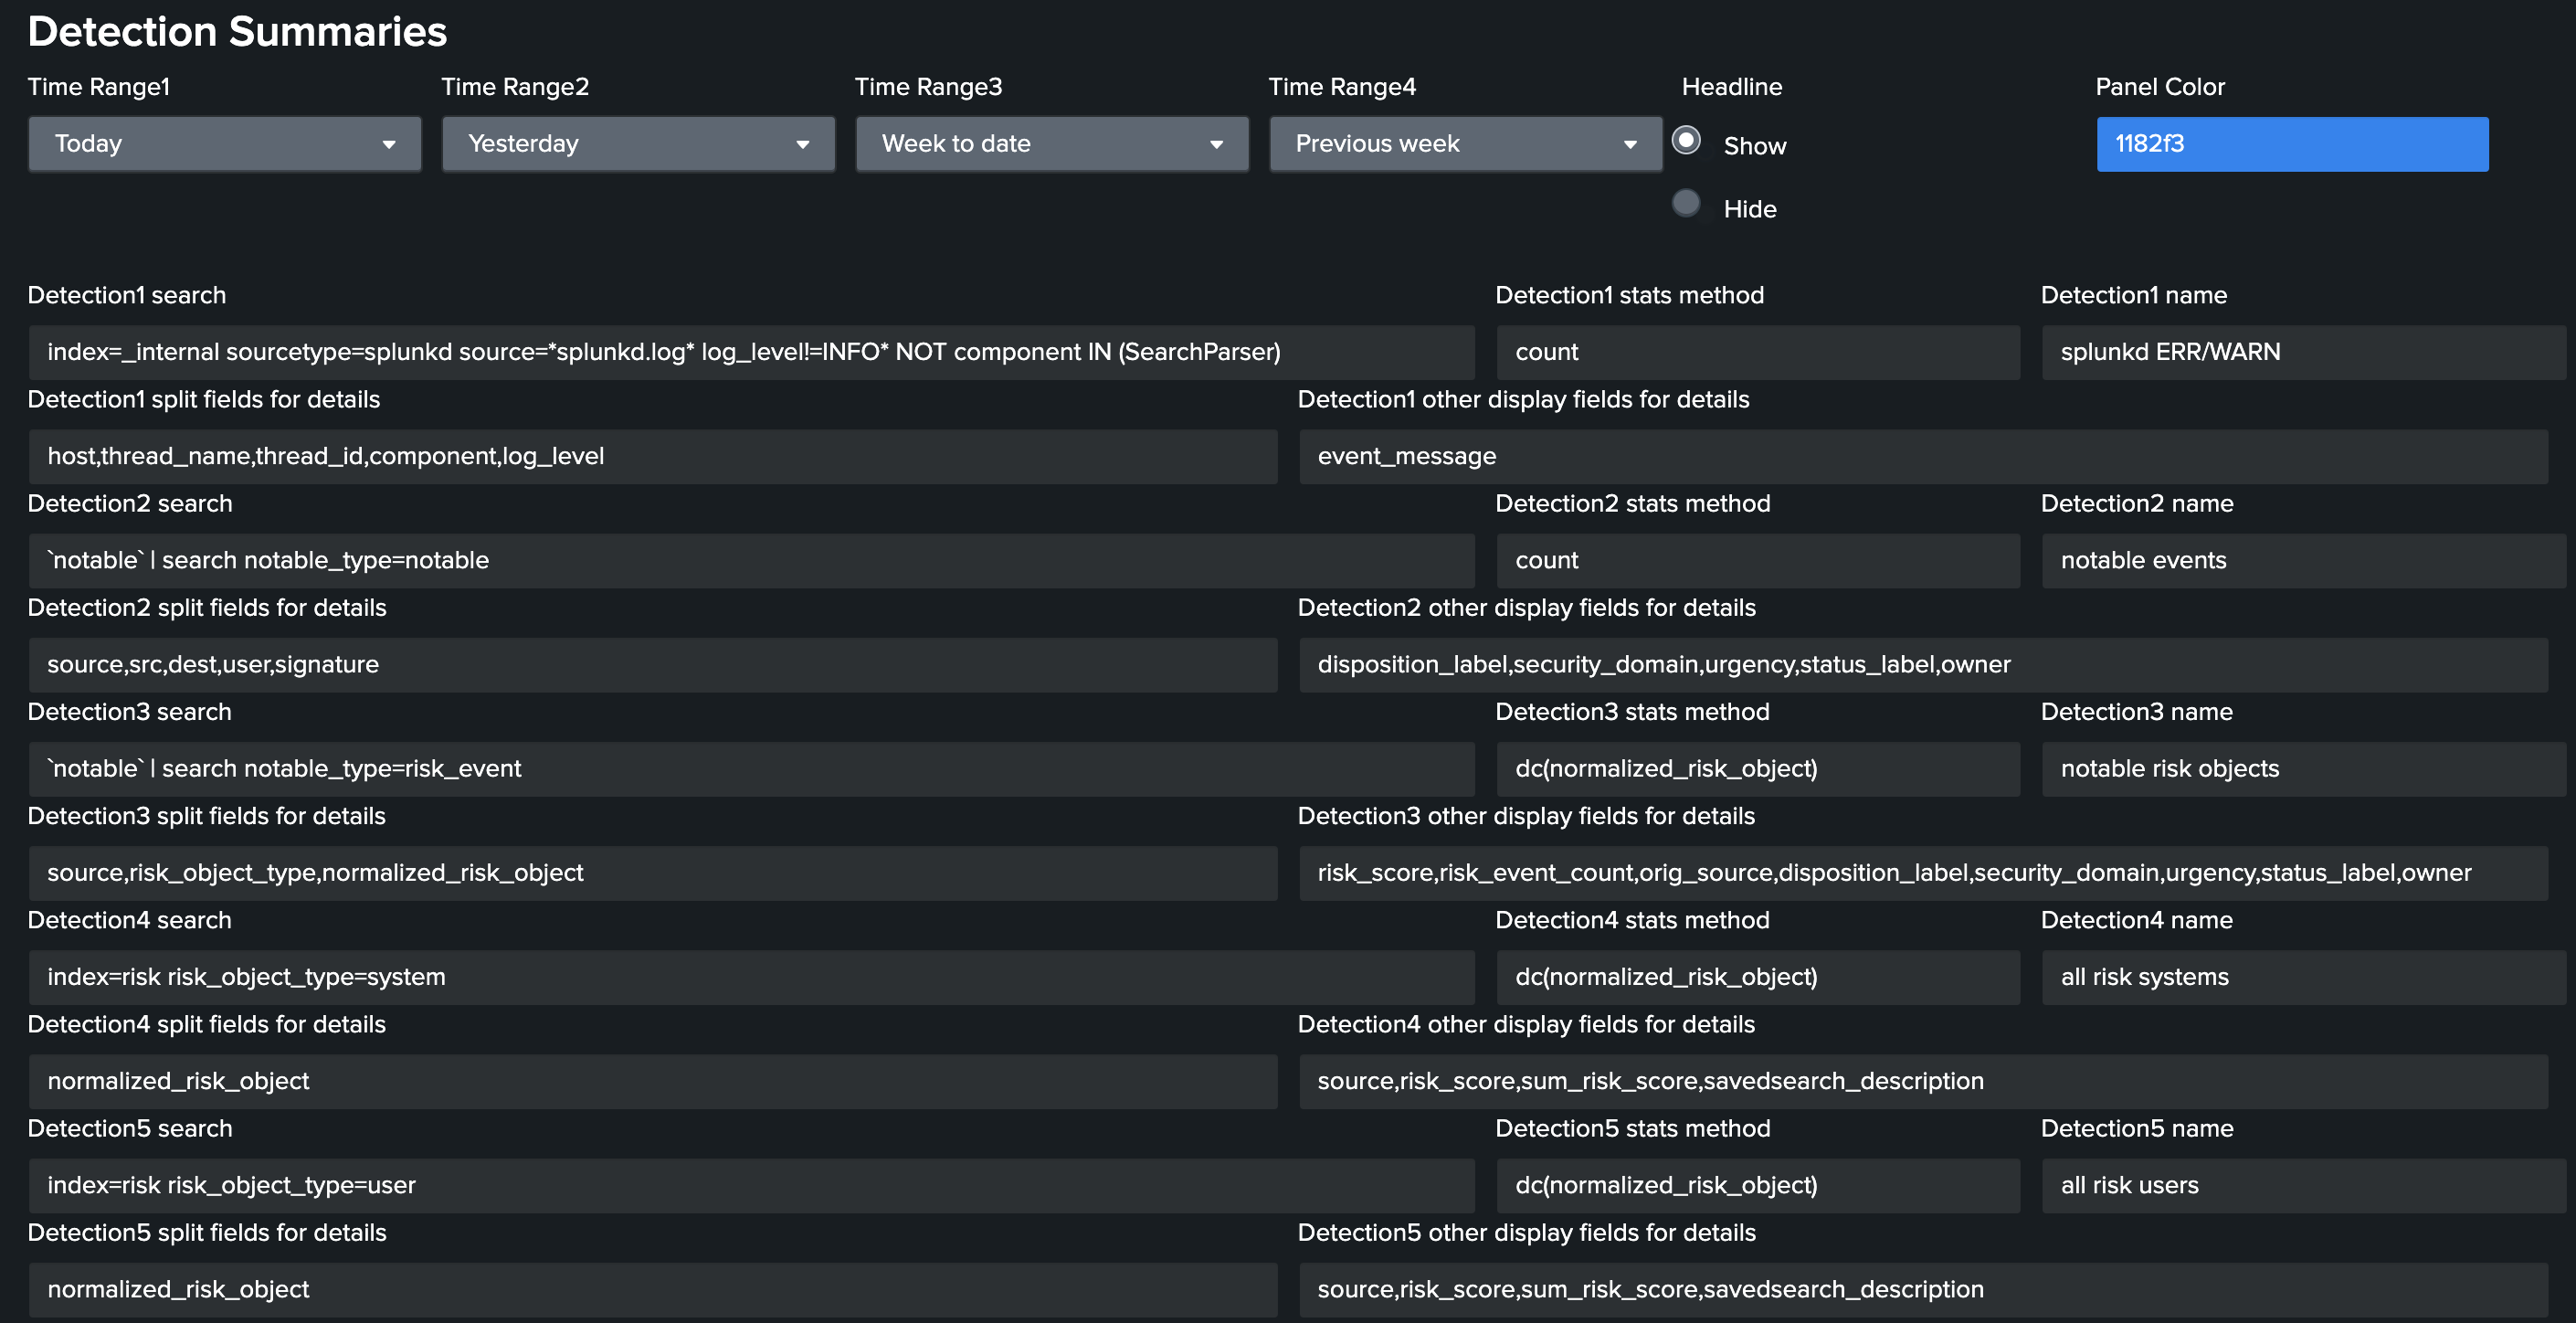Click the Detection1 search input field
The width and height of the screenshot is (2576, 1323).
point(750,352)
